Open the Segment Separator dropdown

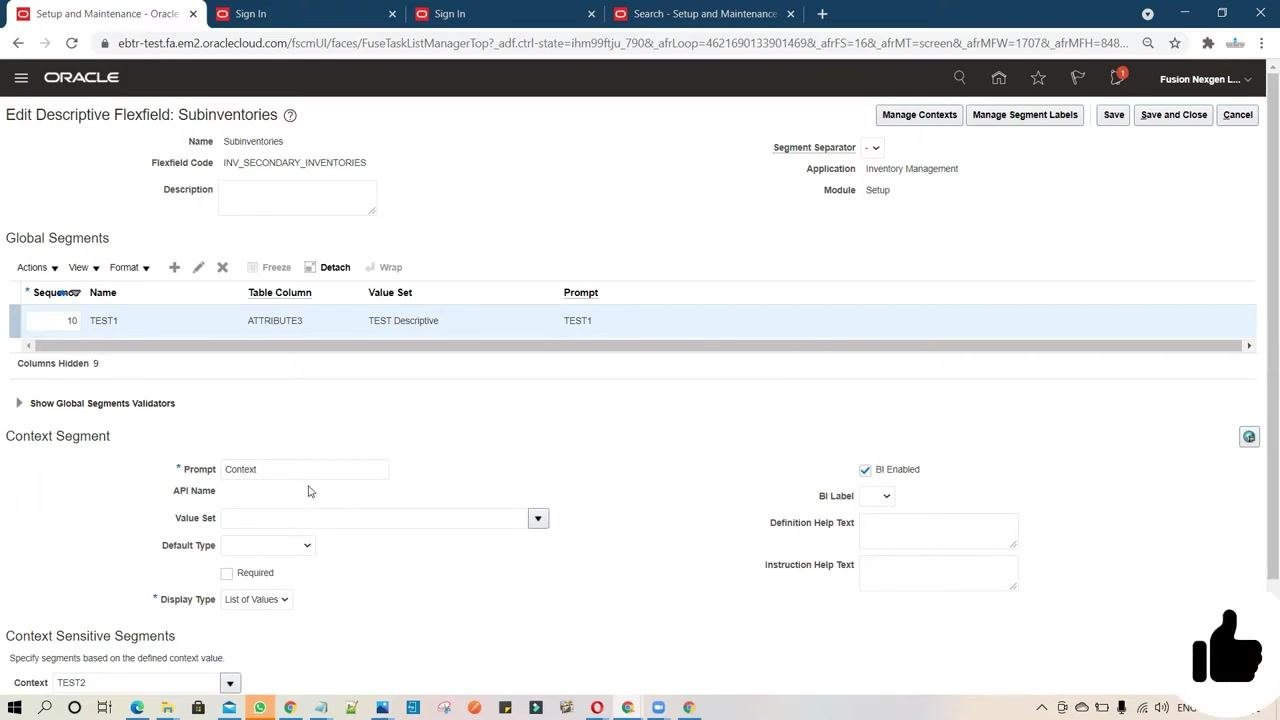tap(872, 148)
